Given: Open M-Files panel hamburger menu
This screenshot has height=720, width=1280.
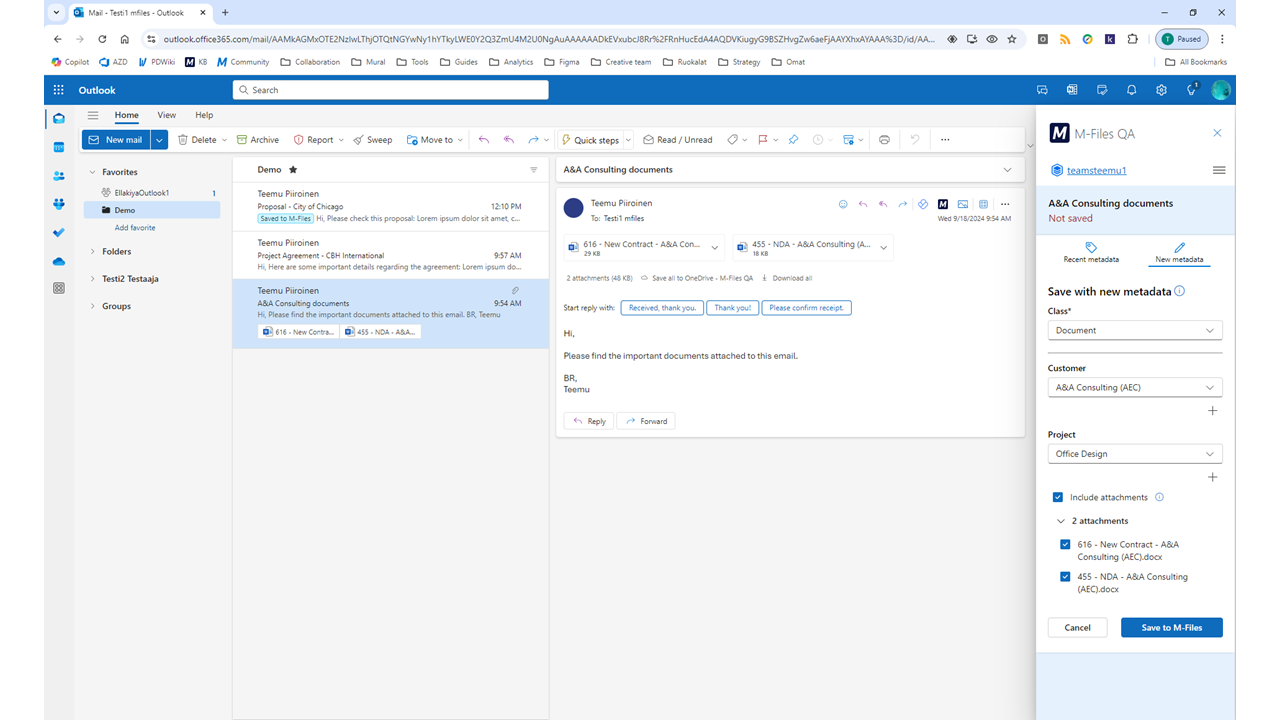Looking at the screenshot, I should click(1219, 170).
